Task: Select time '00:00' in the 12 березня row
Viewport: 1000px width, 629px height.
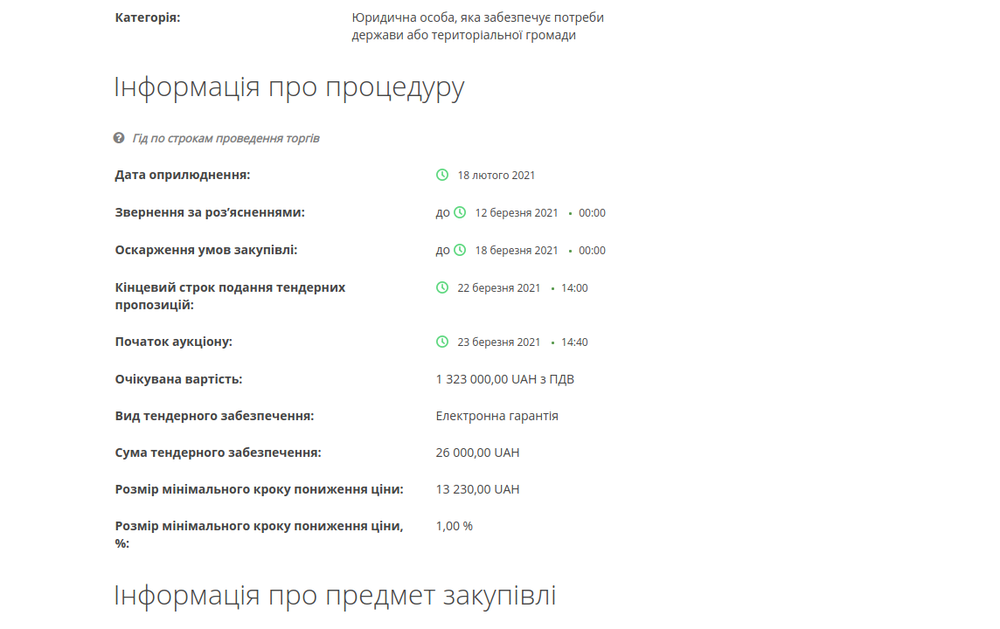Action: click(592, 213)
